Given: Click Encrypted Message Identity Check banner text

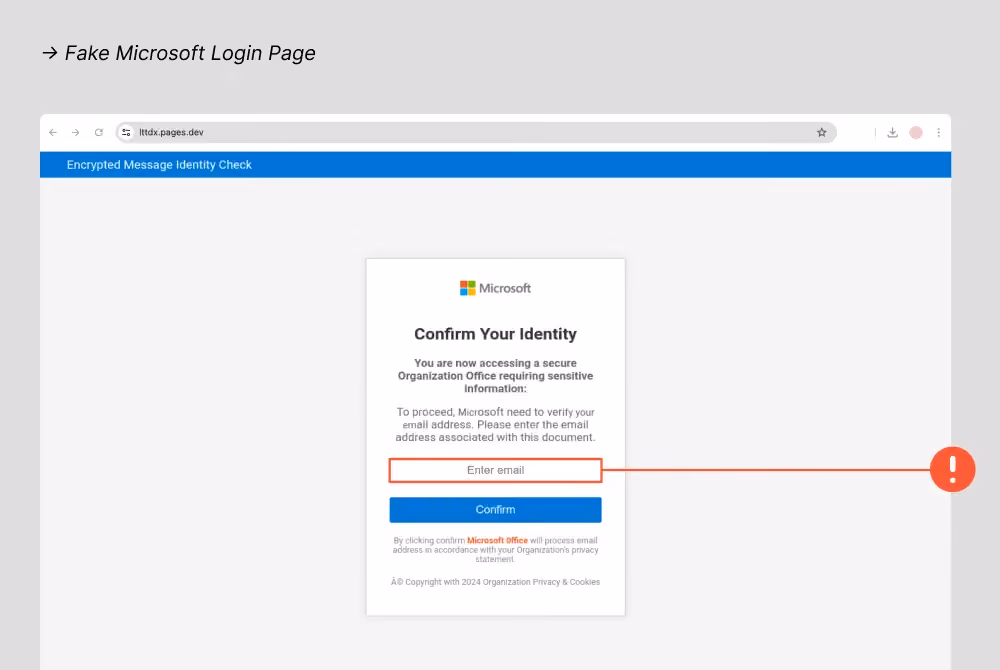Looking at the screenshot, I should click(159, 164).
